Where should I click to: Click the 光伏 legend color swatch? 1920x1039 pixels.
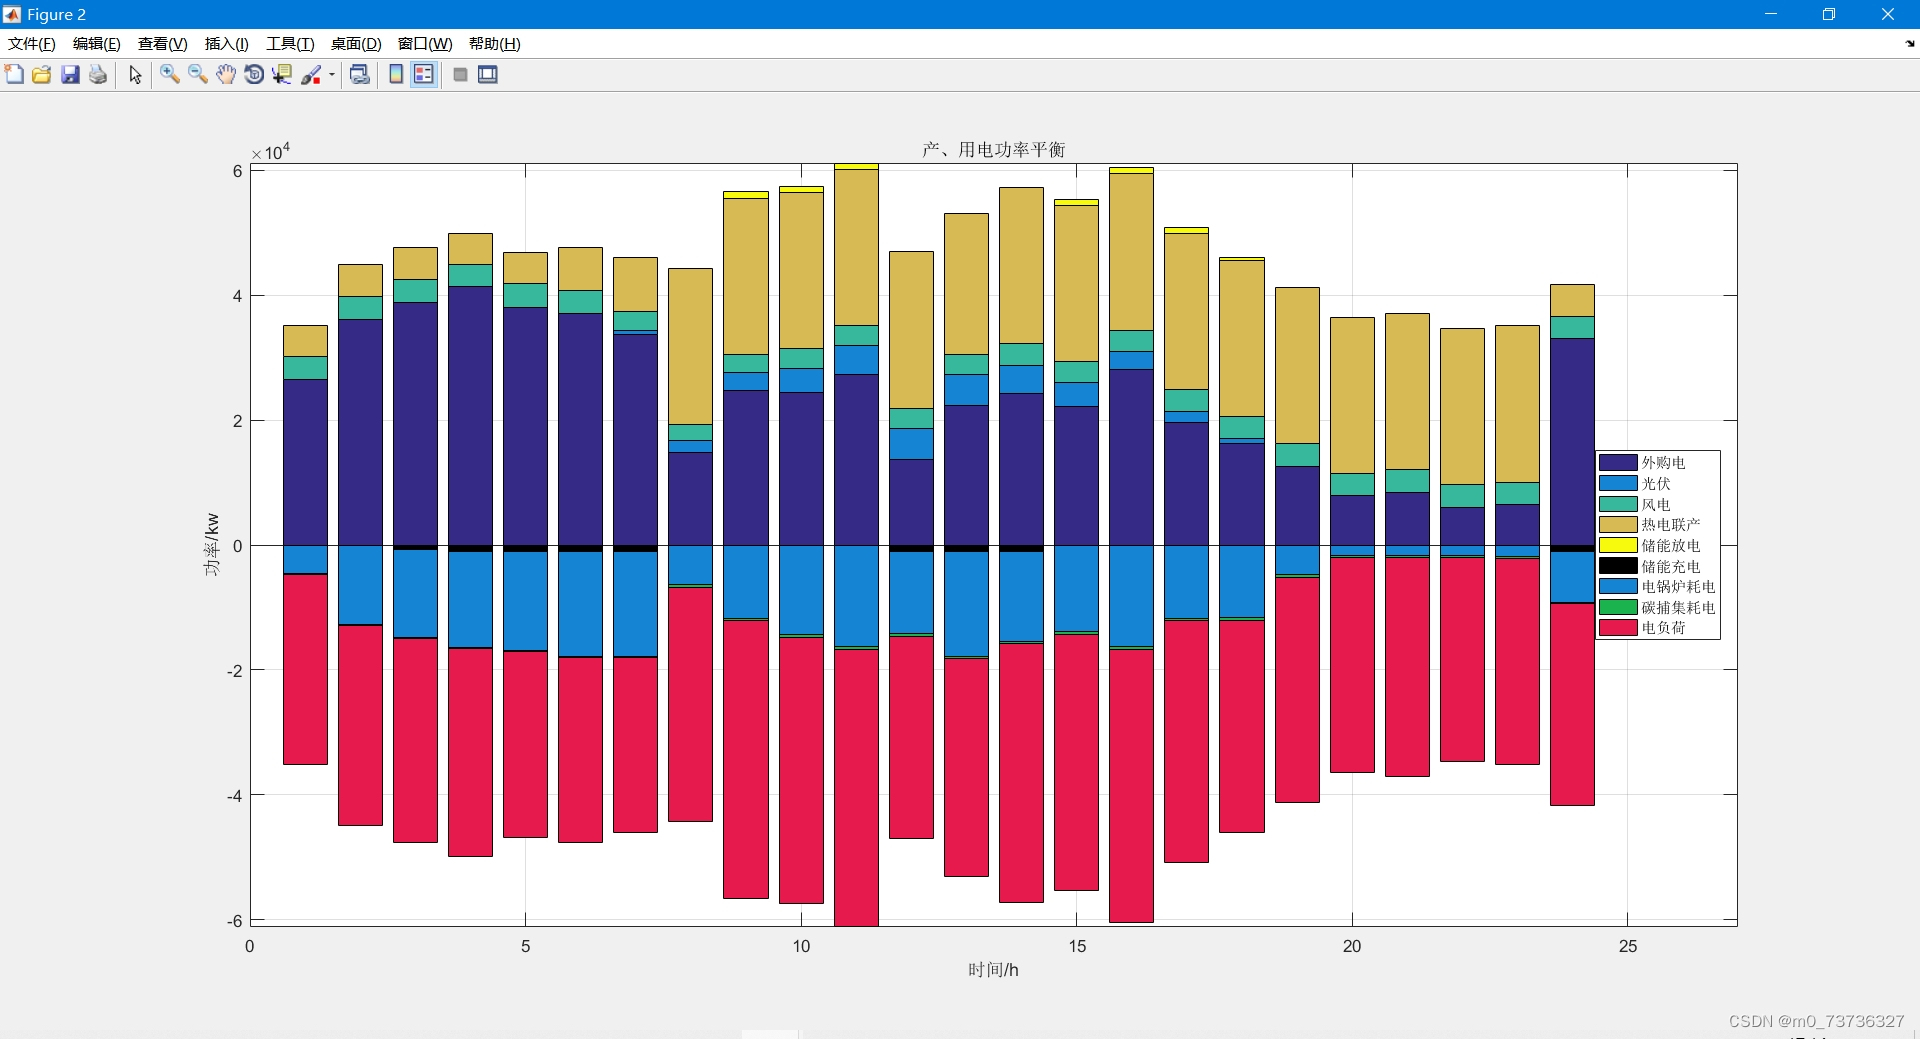pyautogui.click(x=1618, y=483)
